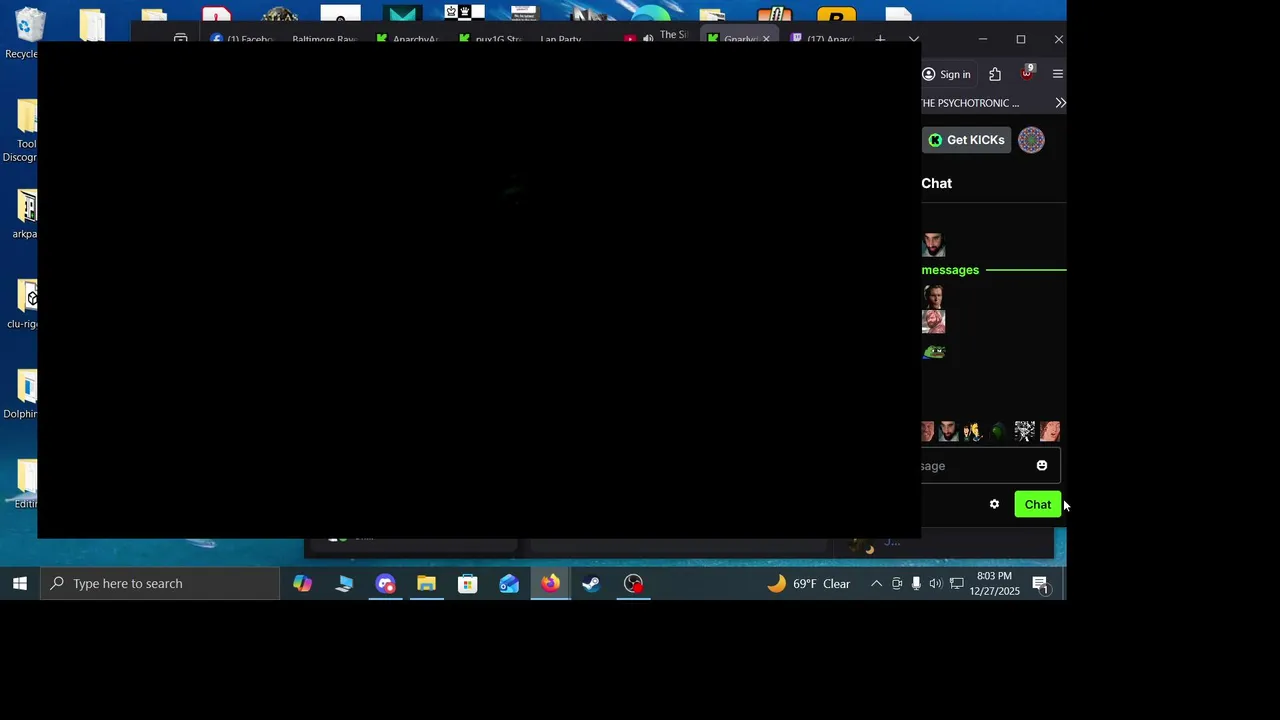Click Firefox icon in the taskbar

[550, 583]
